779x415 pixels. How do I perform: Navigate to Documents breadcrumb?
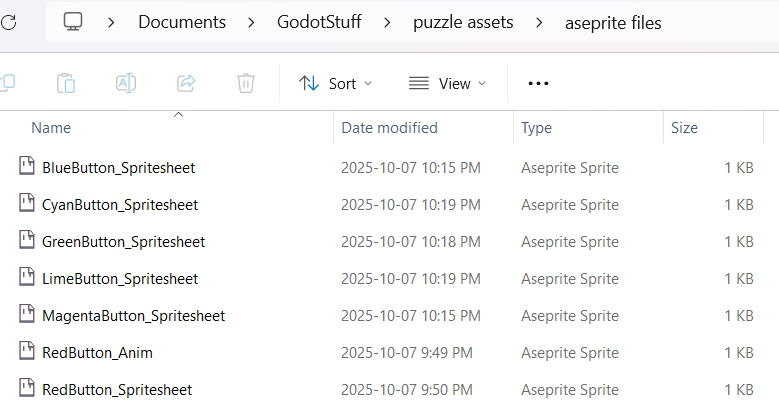click(182, 22)
